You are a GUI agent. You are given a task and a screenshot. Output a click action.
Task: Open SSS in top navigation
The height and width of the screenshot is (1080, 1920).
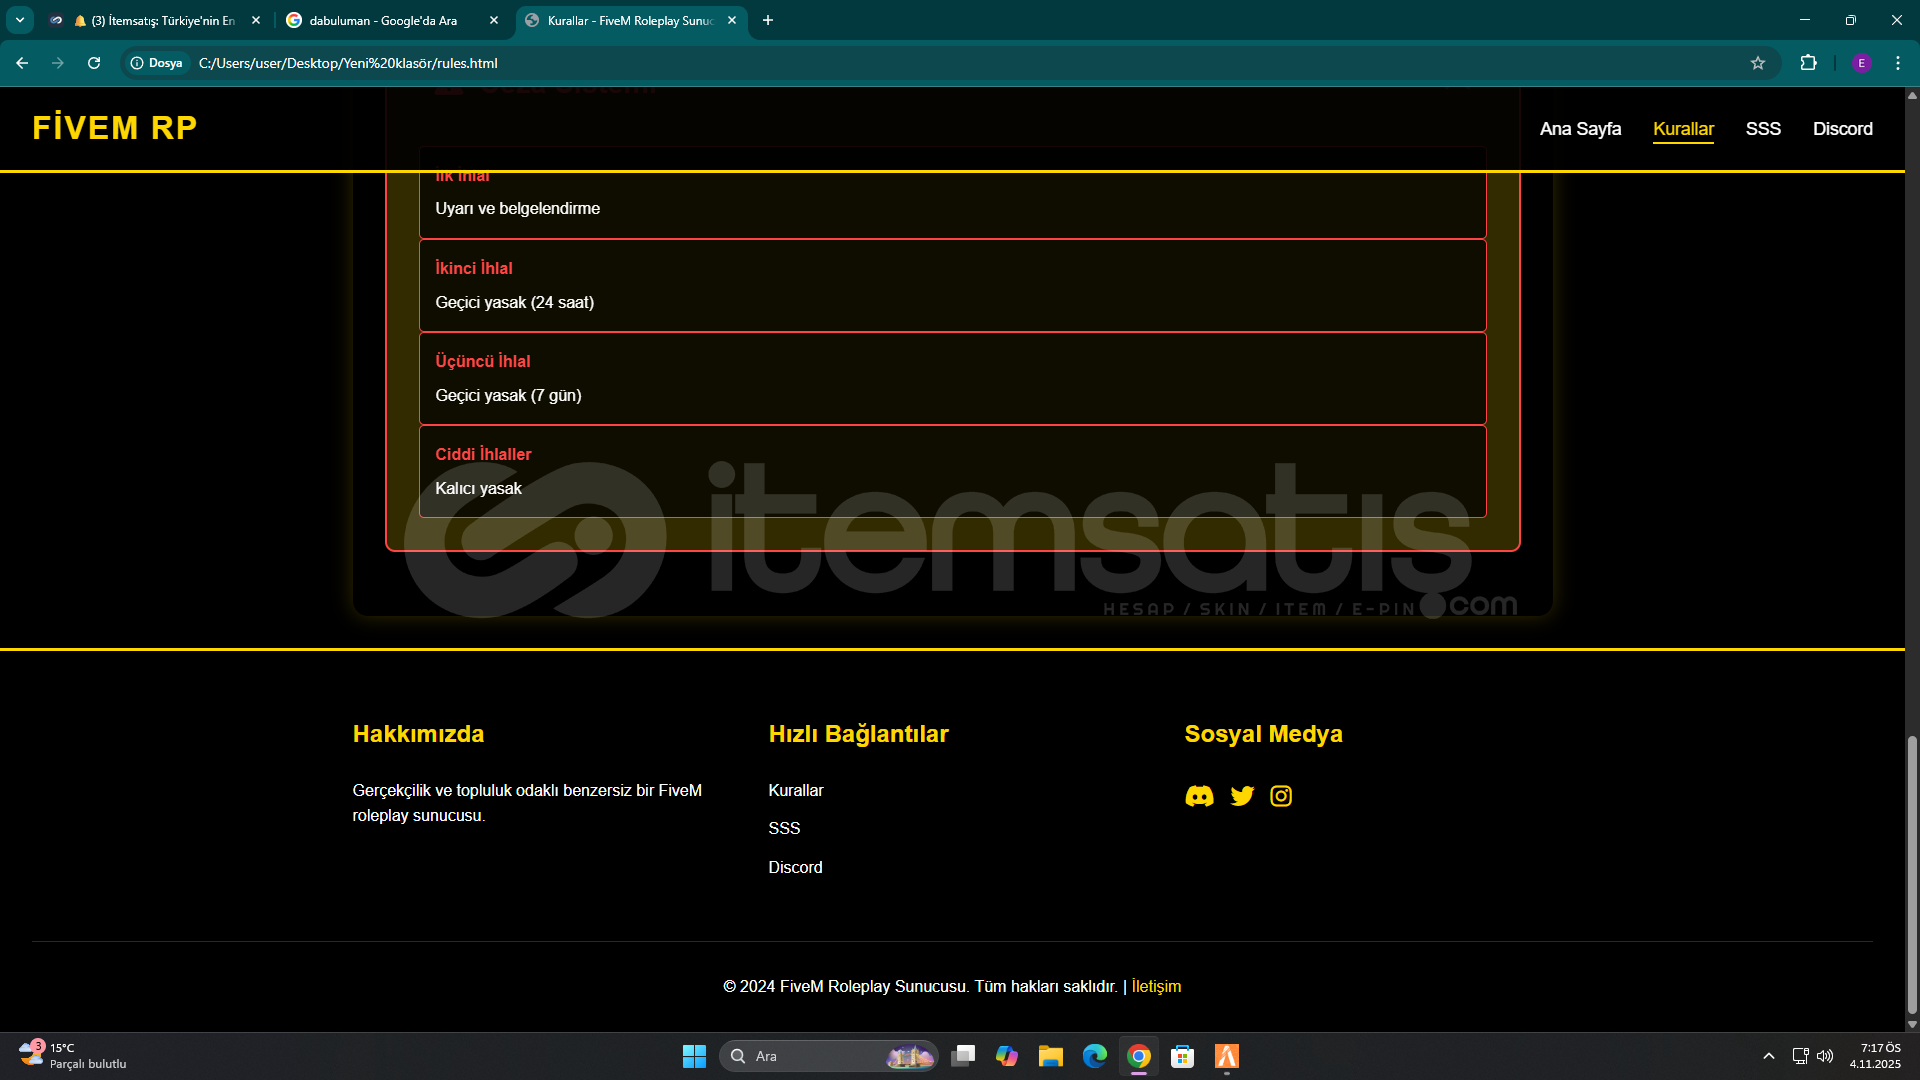1763,129
